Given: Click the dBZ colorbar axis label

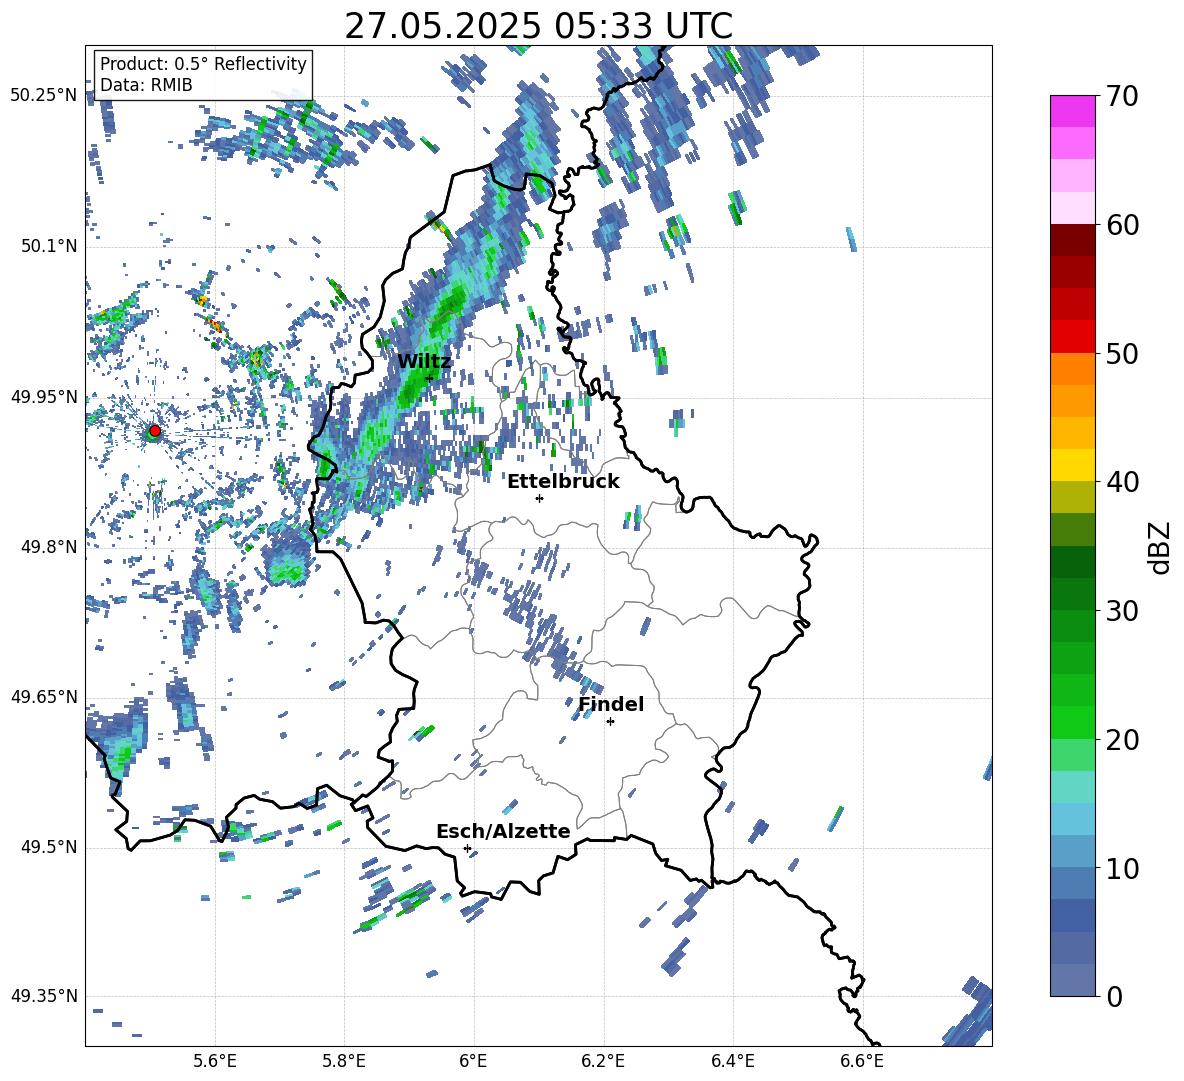Looking at the screenshot, I should 1159,547.
